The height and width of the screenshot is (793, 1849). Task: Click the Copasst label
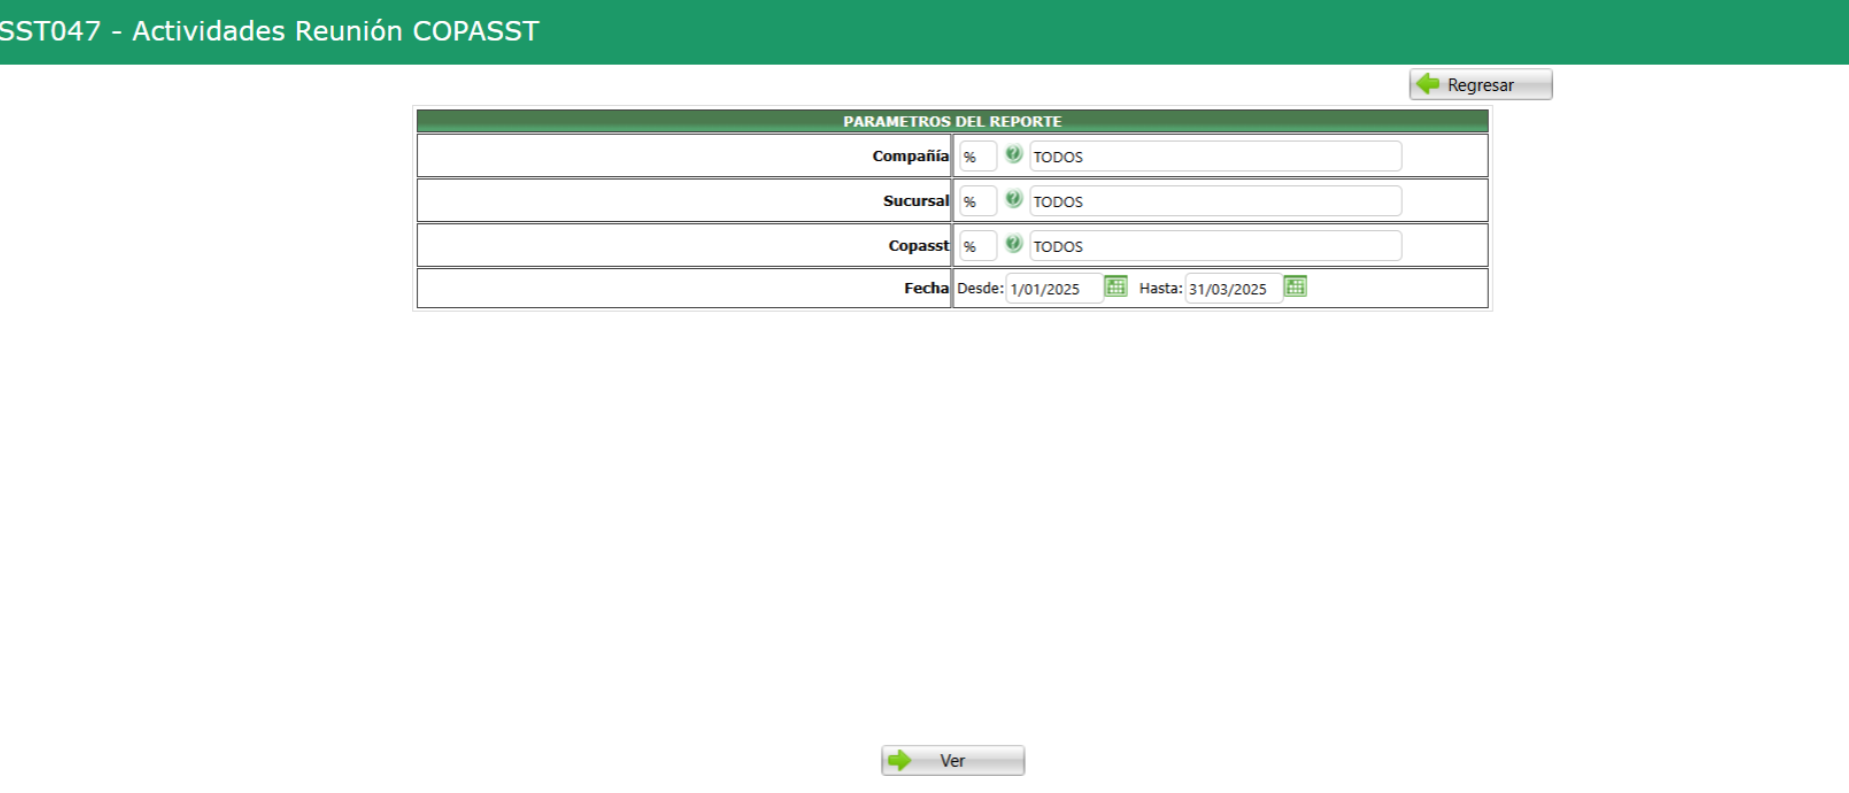(918, 246)
